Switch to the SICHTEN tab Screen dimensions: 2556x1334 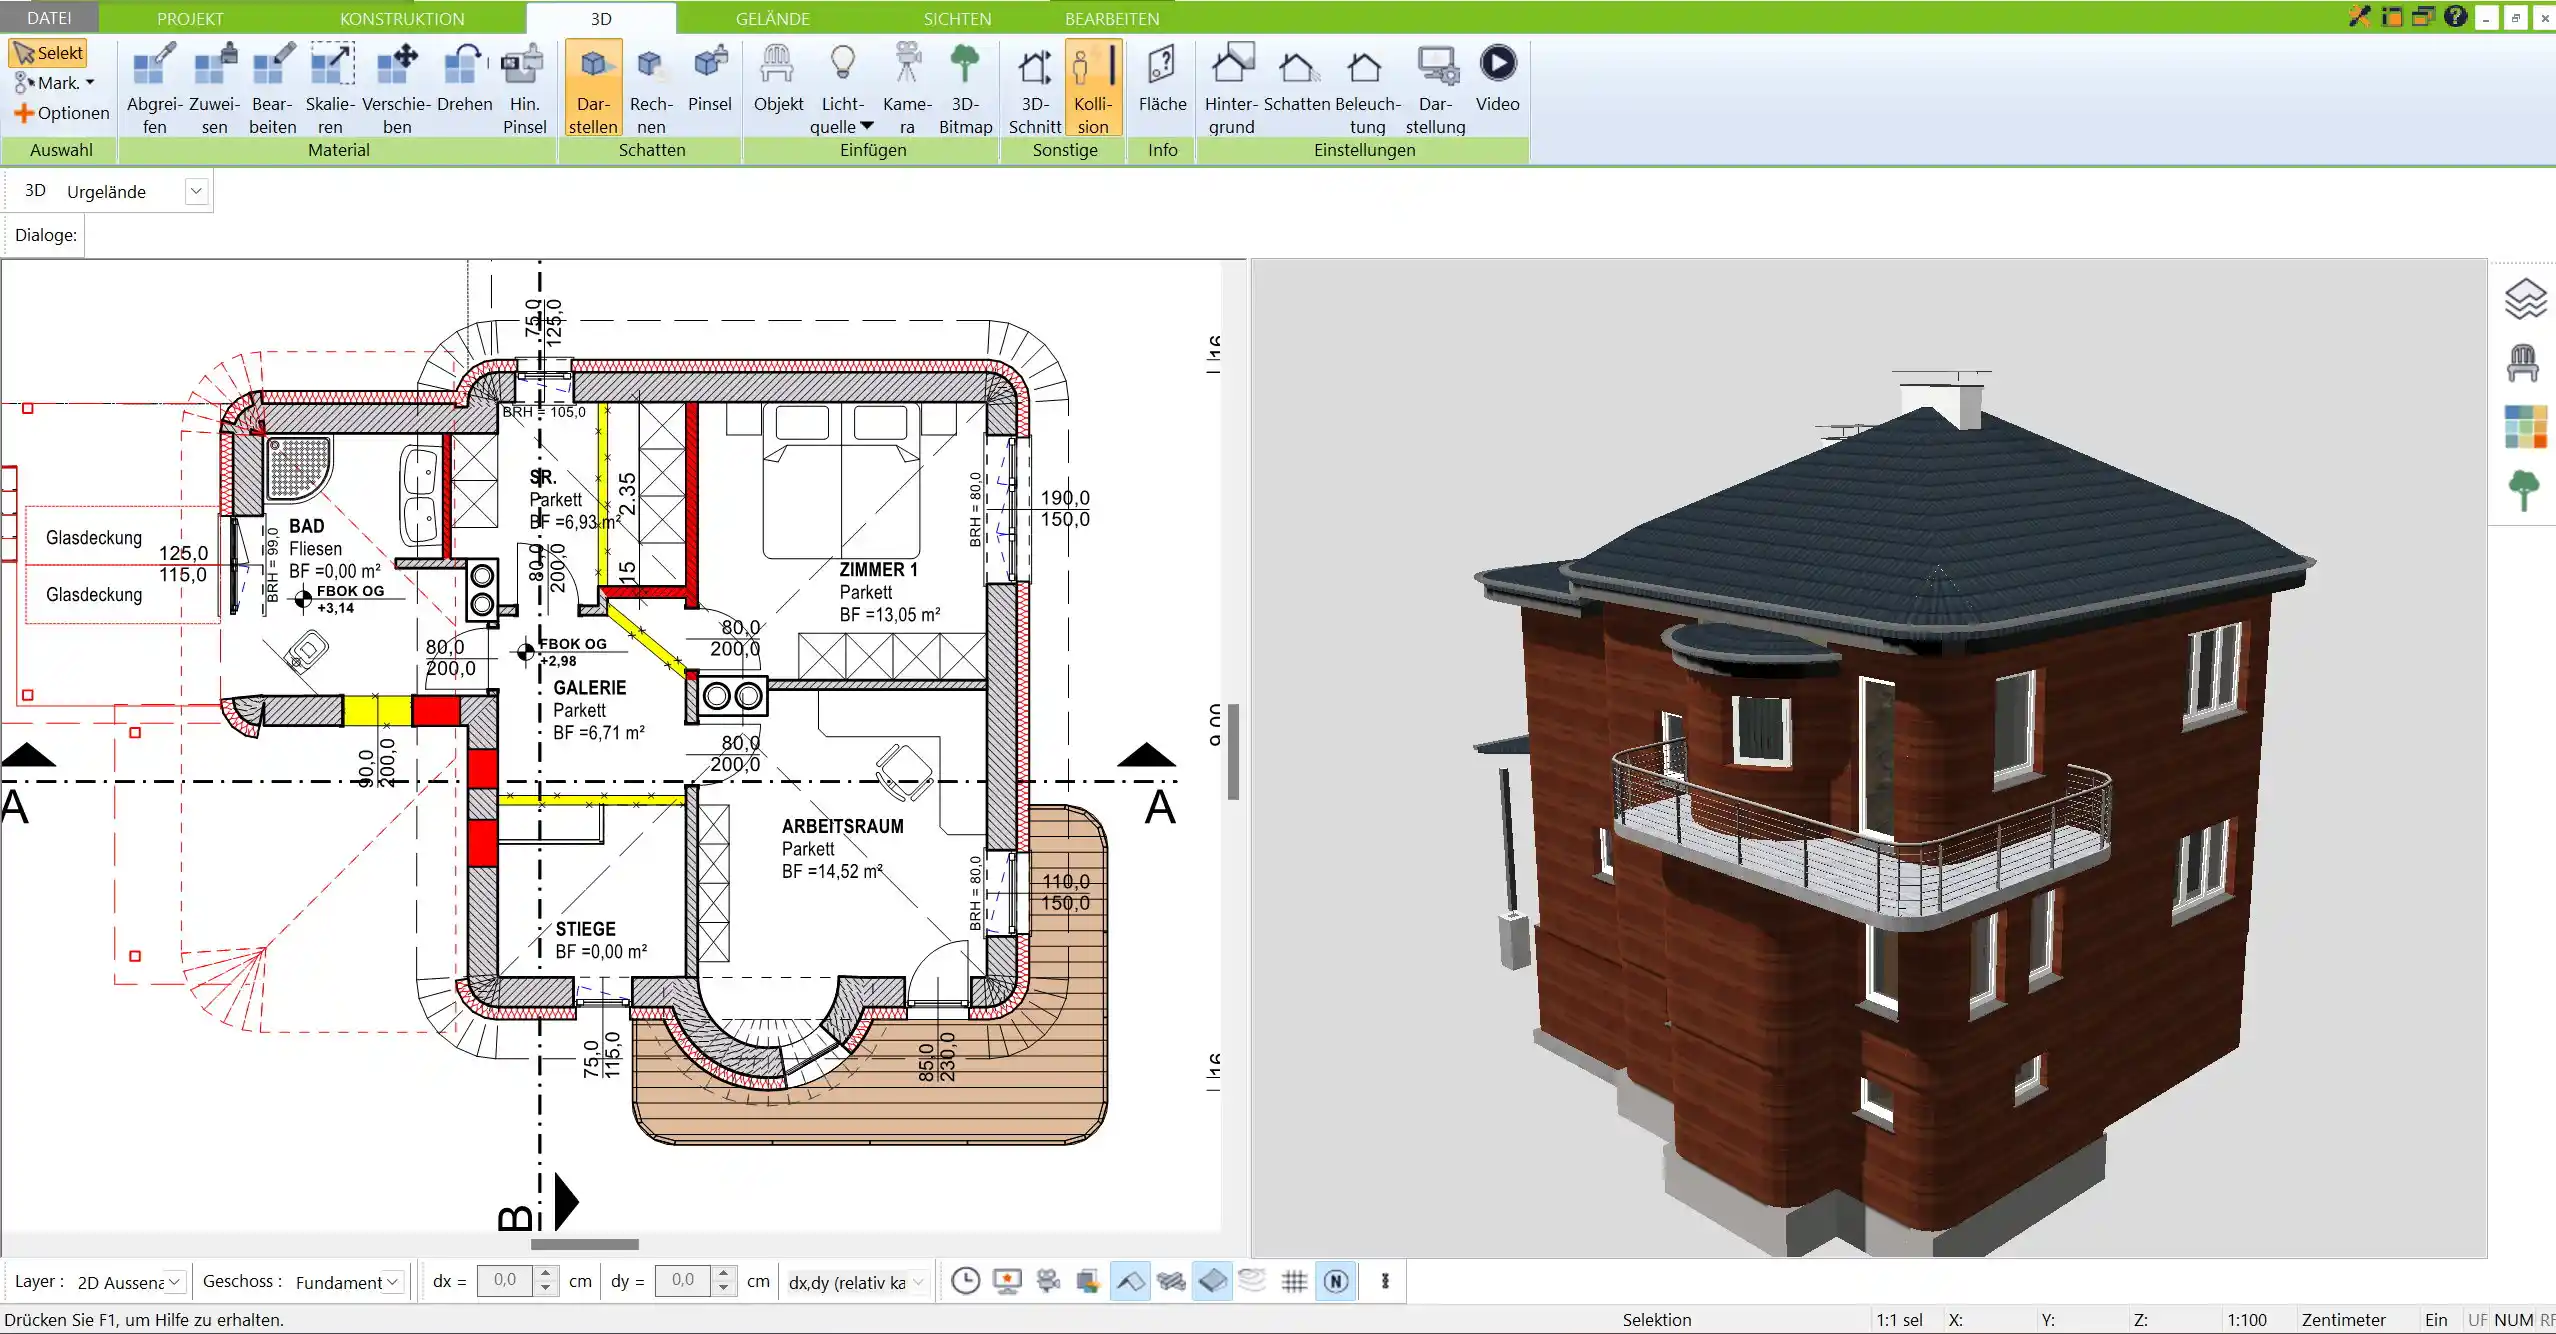957,18
